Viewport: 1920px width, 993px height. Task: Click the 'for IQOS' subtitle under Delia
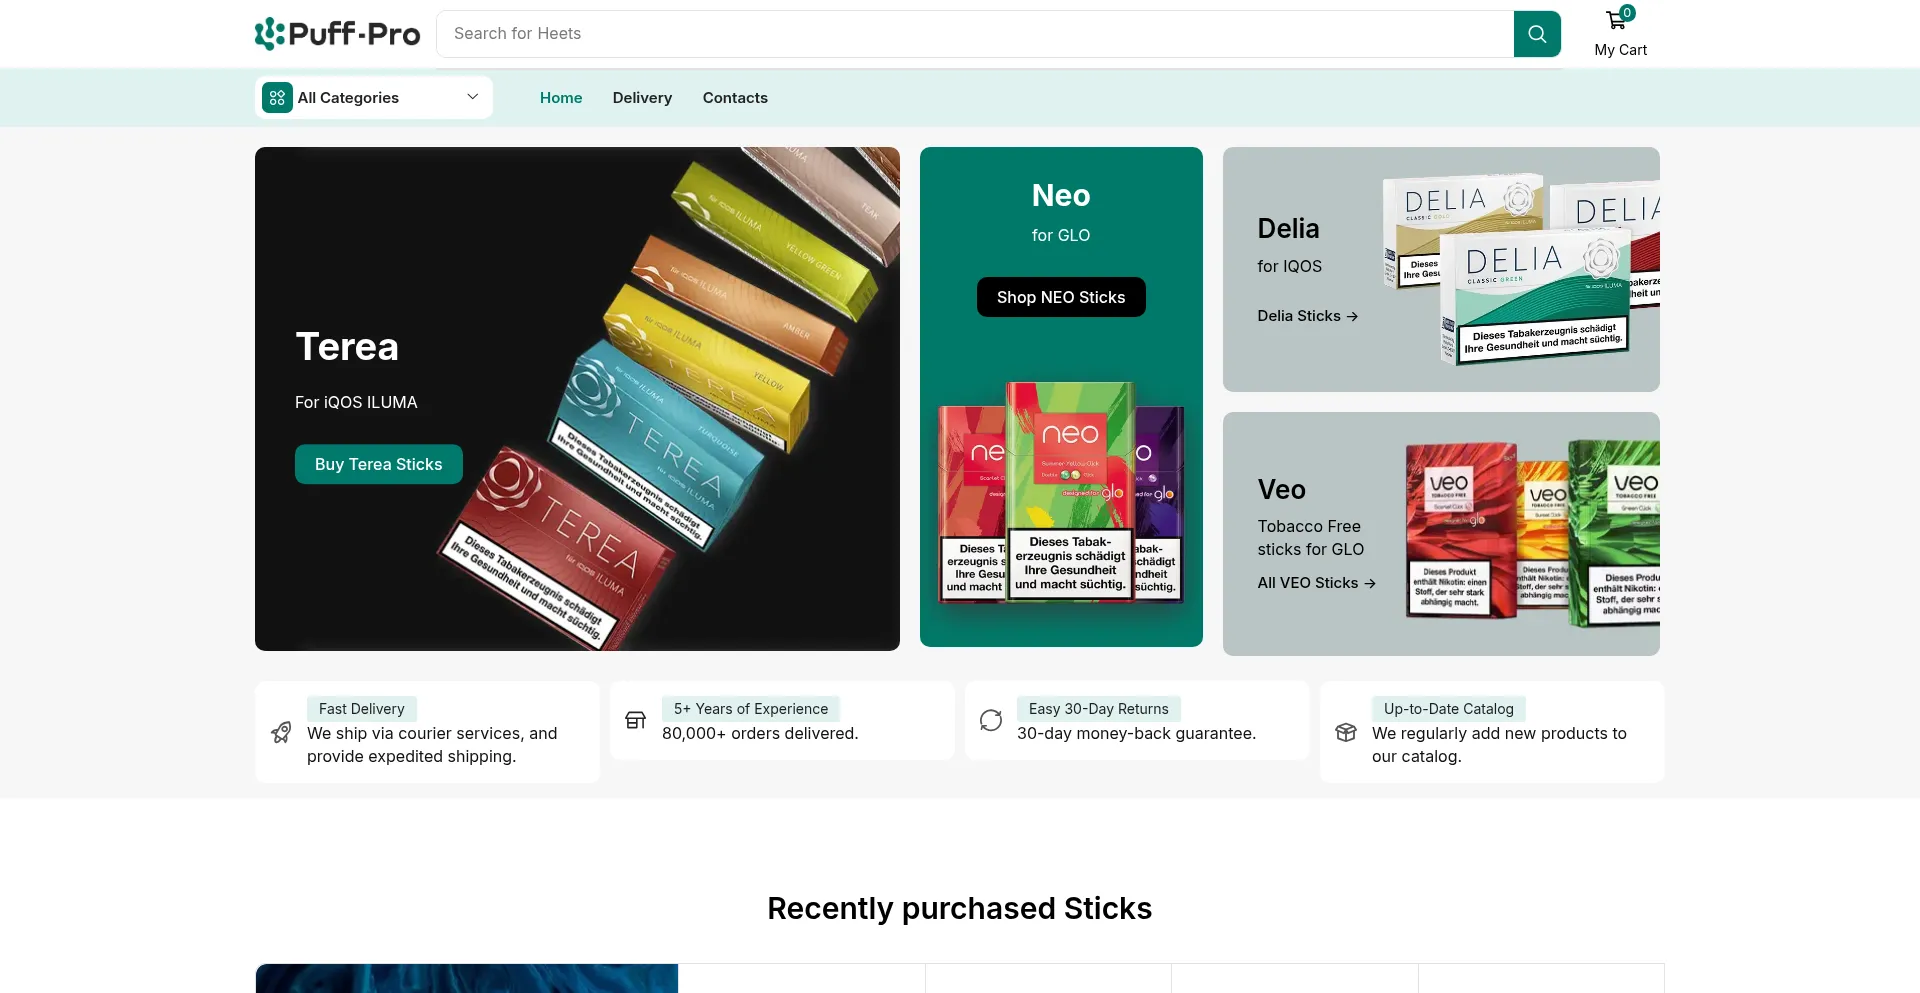click(x=1290, y=266)
